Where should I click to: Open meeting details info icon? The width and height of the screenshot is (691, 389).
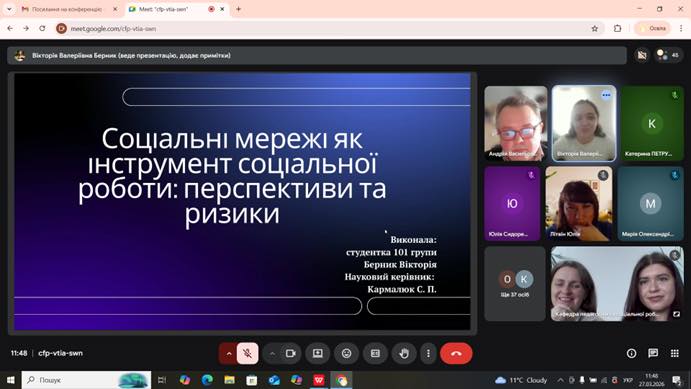(631, 353)
